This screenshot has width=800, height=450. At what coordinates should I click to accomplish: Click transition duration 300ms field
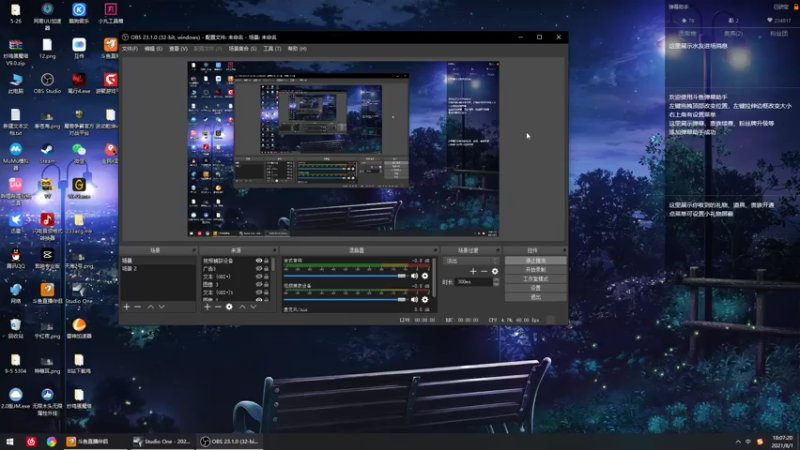(x=473, y=282)
